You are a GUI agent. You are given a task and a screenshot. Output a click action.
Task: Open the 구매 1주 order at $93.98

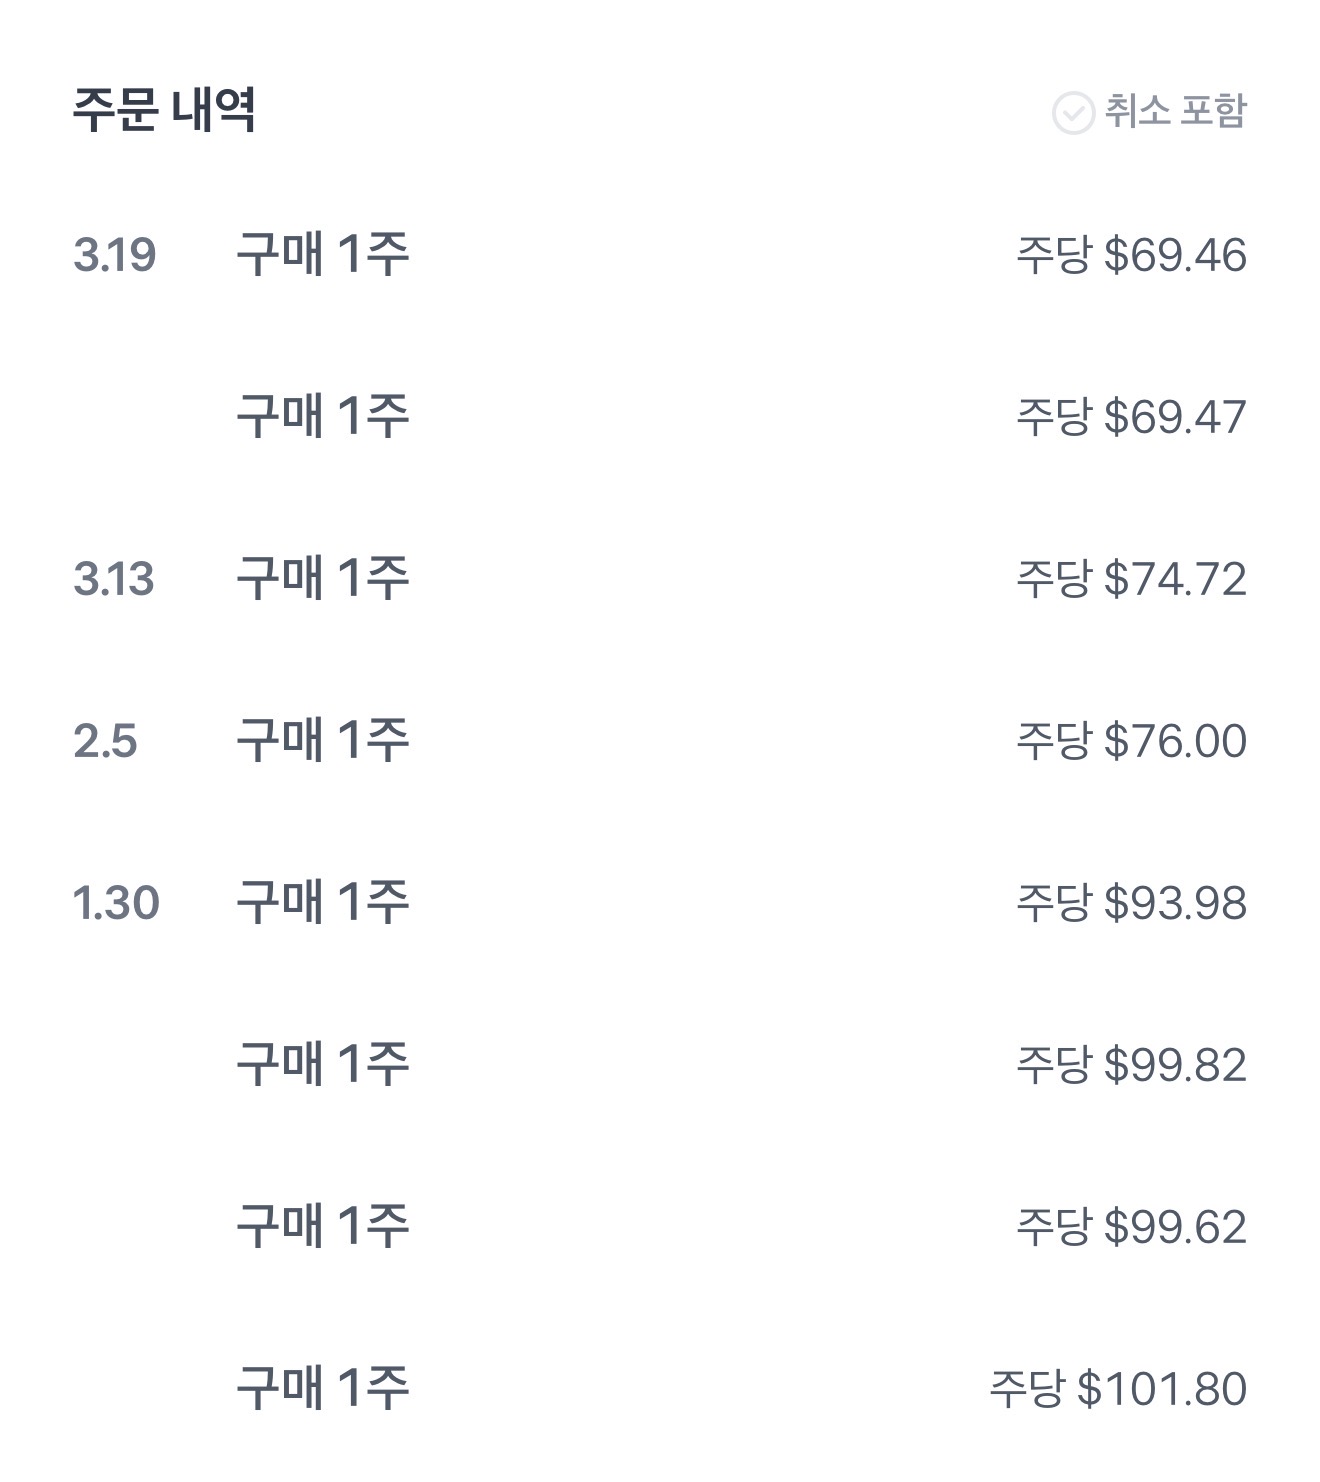pos(323,902)
